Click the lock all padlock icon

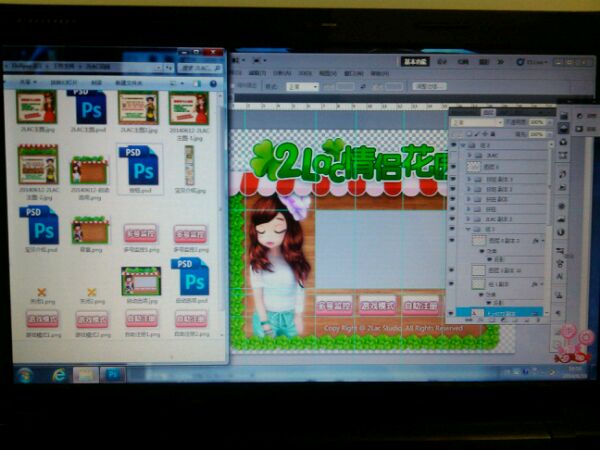[x=493, y=134]
